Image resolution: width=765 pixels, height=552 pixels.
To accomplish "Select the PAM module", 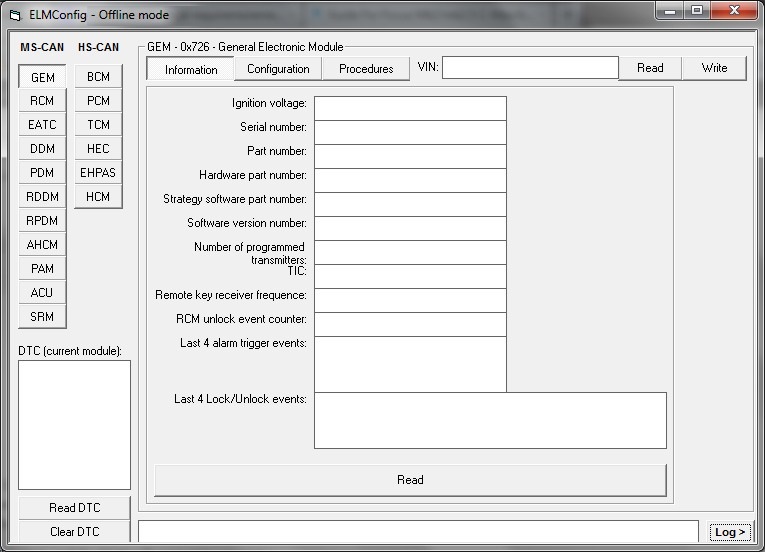I will pyautogui.click(x=42, y=268).
